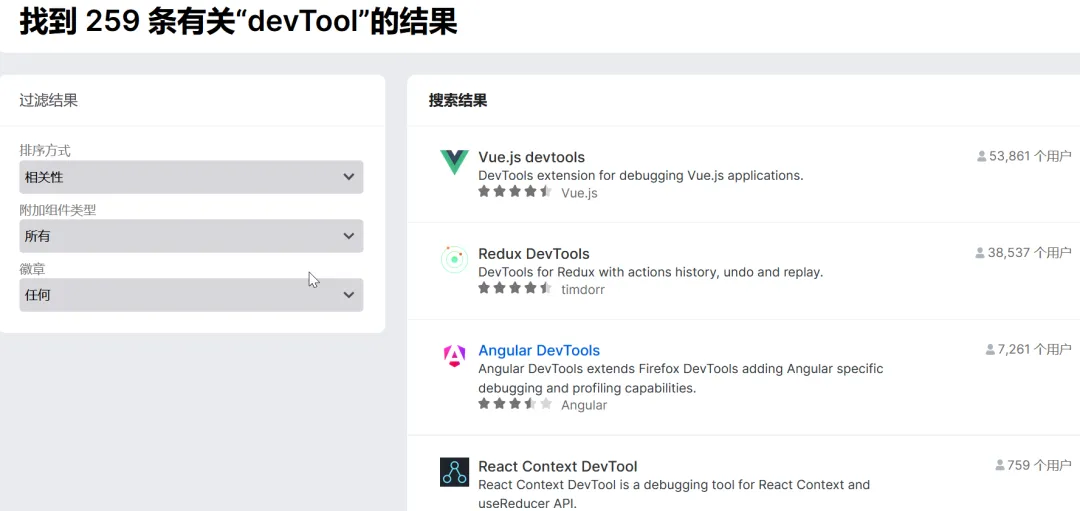
Task: Click the Redux DevTools logo icon
Action: pos(454,260)
